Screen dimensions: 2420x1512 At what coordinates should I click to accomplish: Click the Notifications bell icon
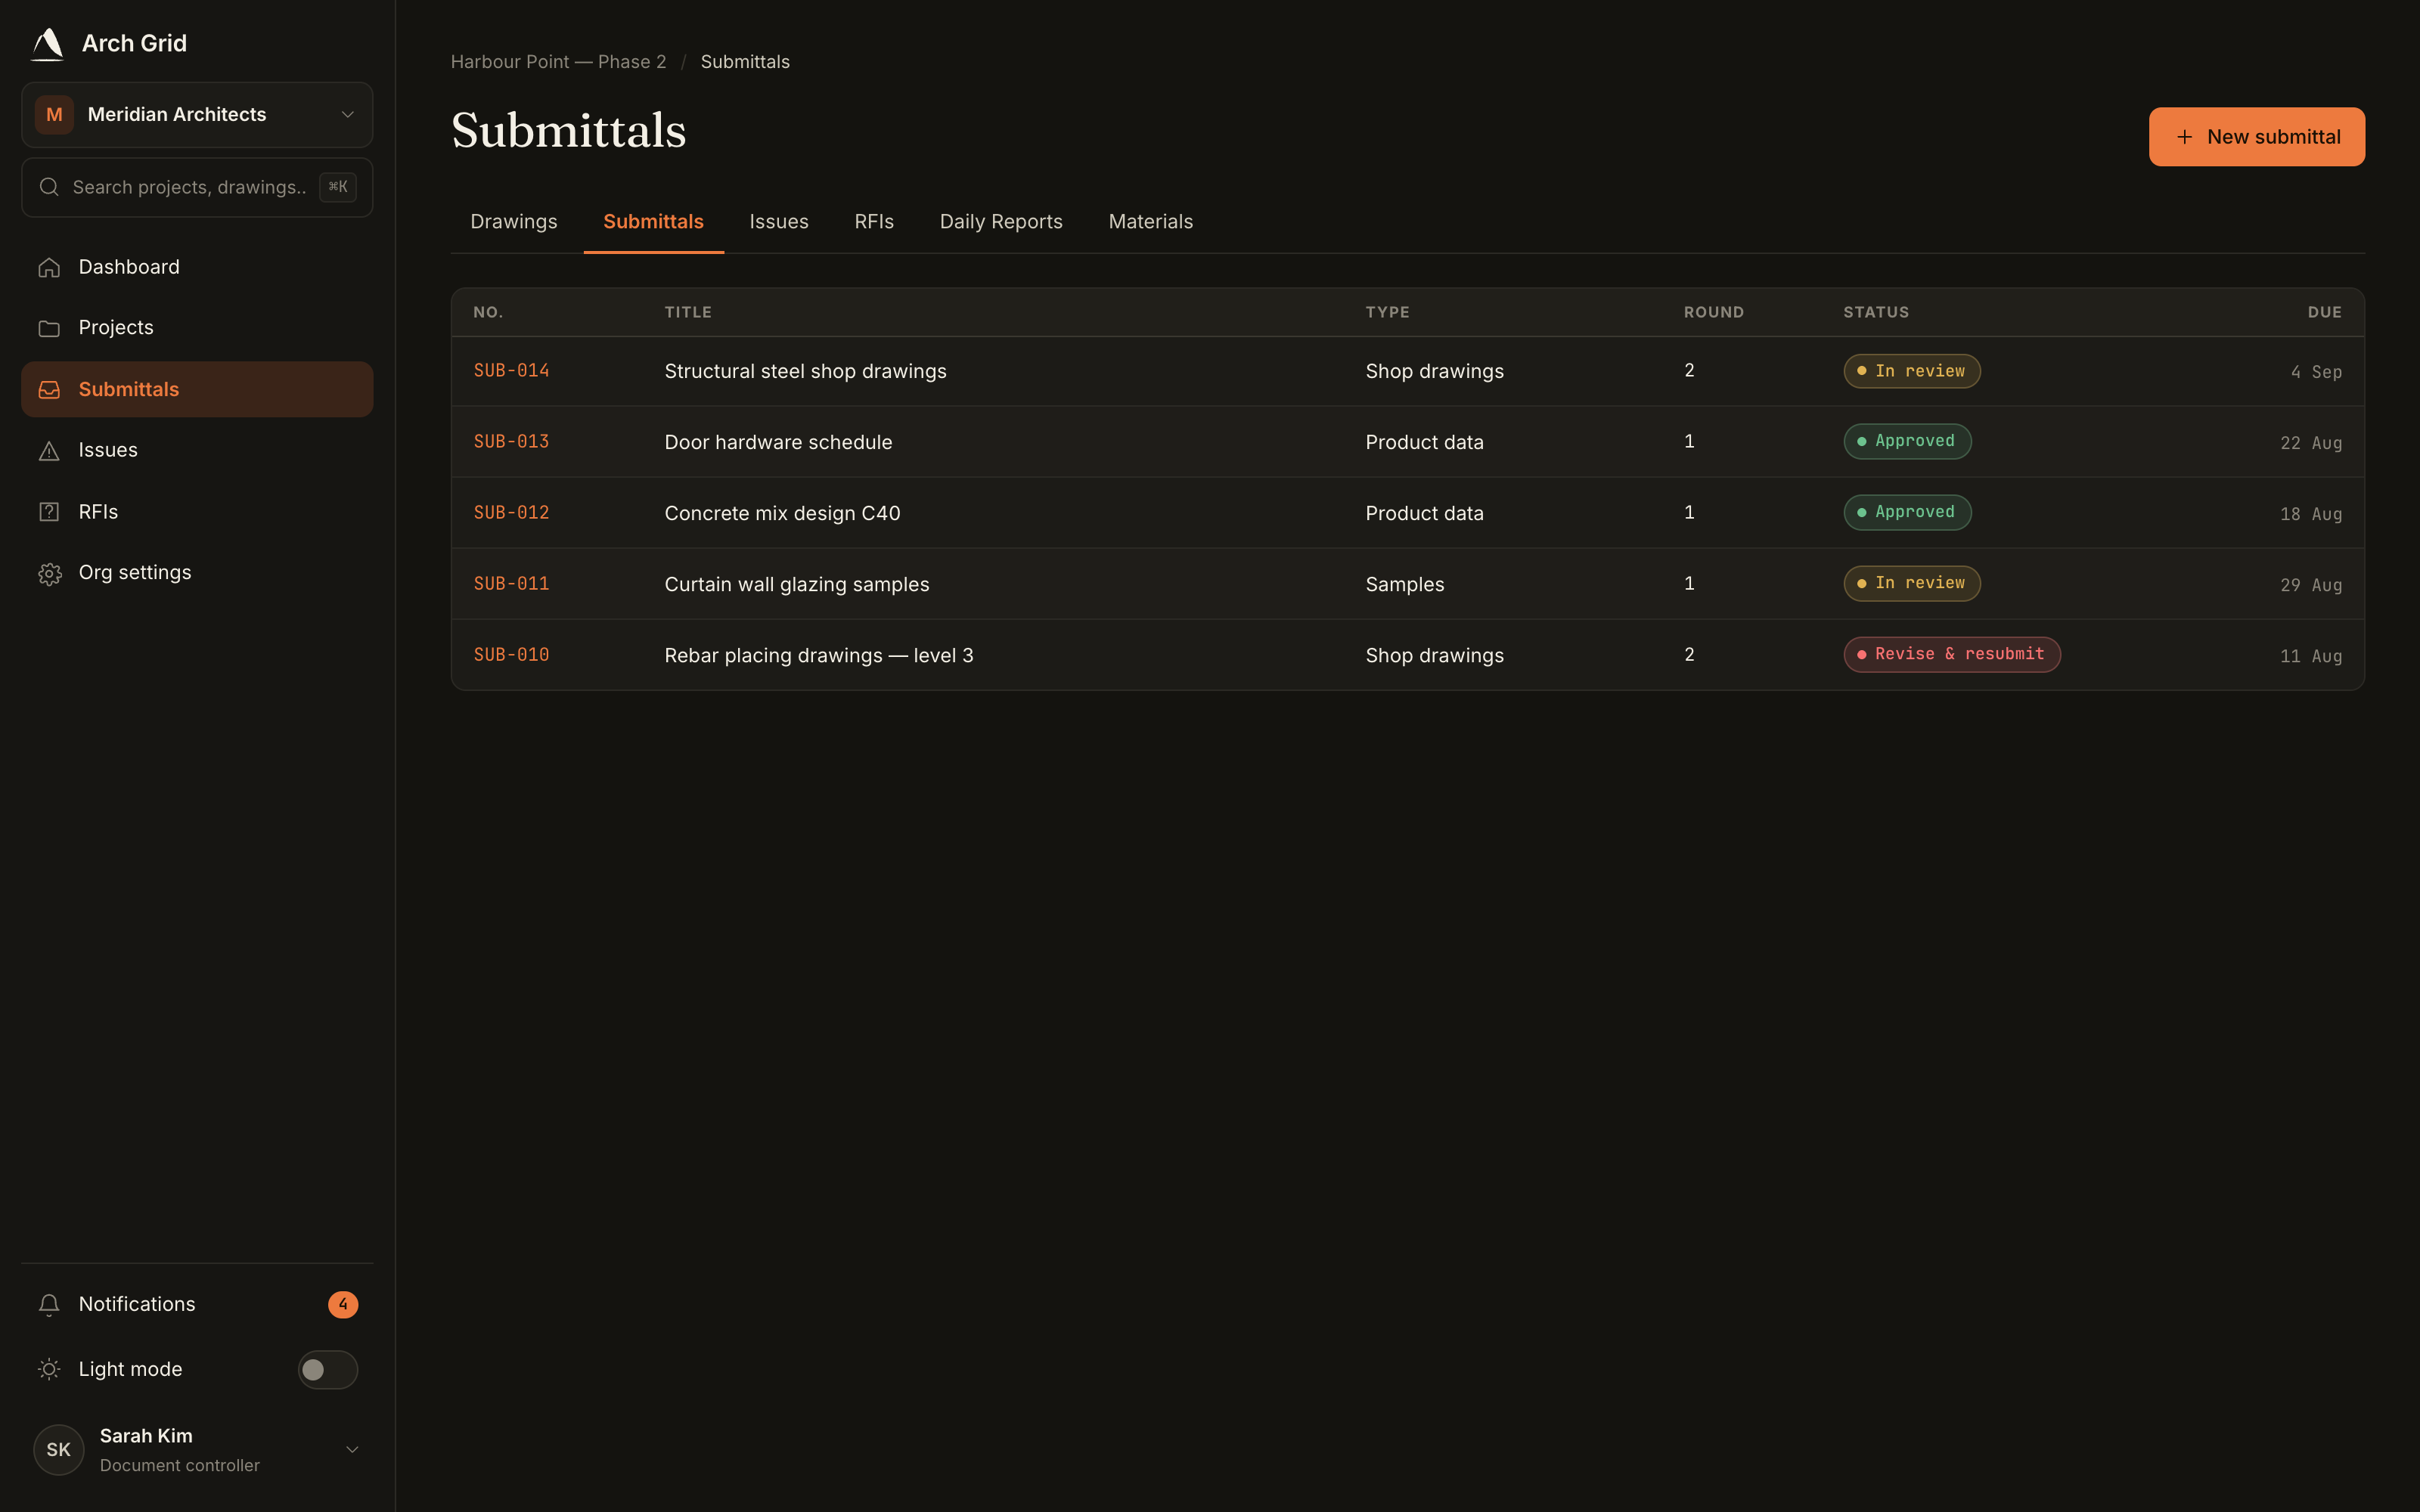(x=49, y=1305)
